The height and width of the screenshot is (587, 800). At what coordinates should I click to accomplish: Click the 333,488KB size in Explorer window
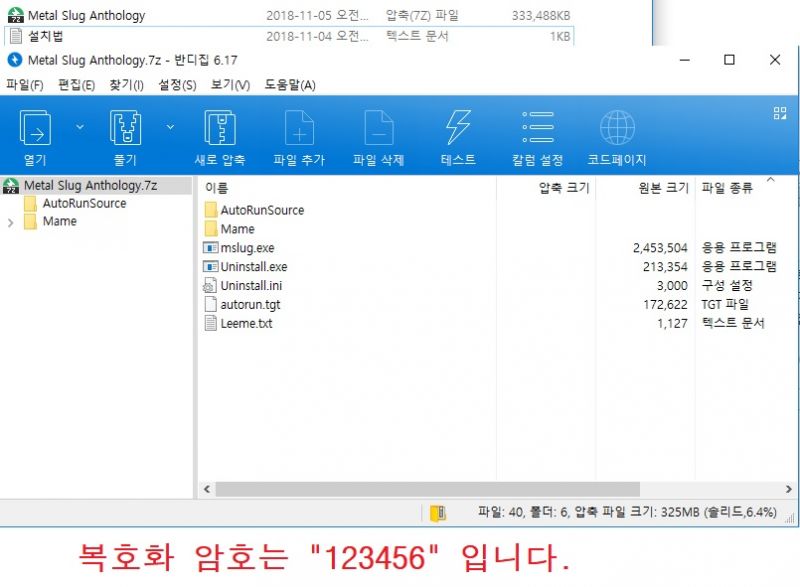point(541,15)
